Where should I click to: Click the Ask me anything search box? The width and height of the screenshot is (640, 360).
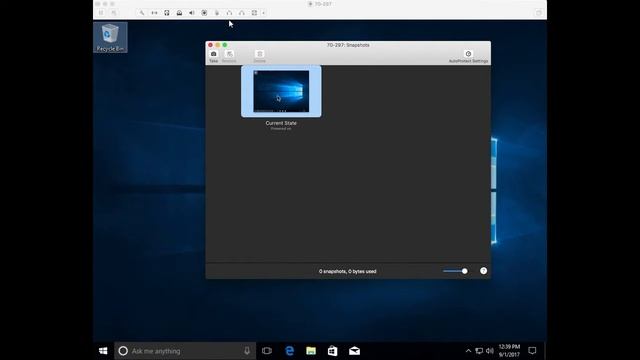(x=185, y=351)
